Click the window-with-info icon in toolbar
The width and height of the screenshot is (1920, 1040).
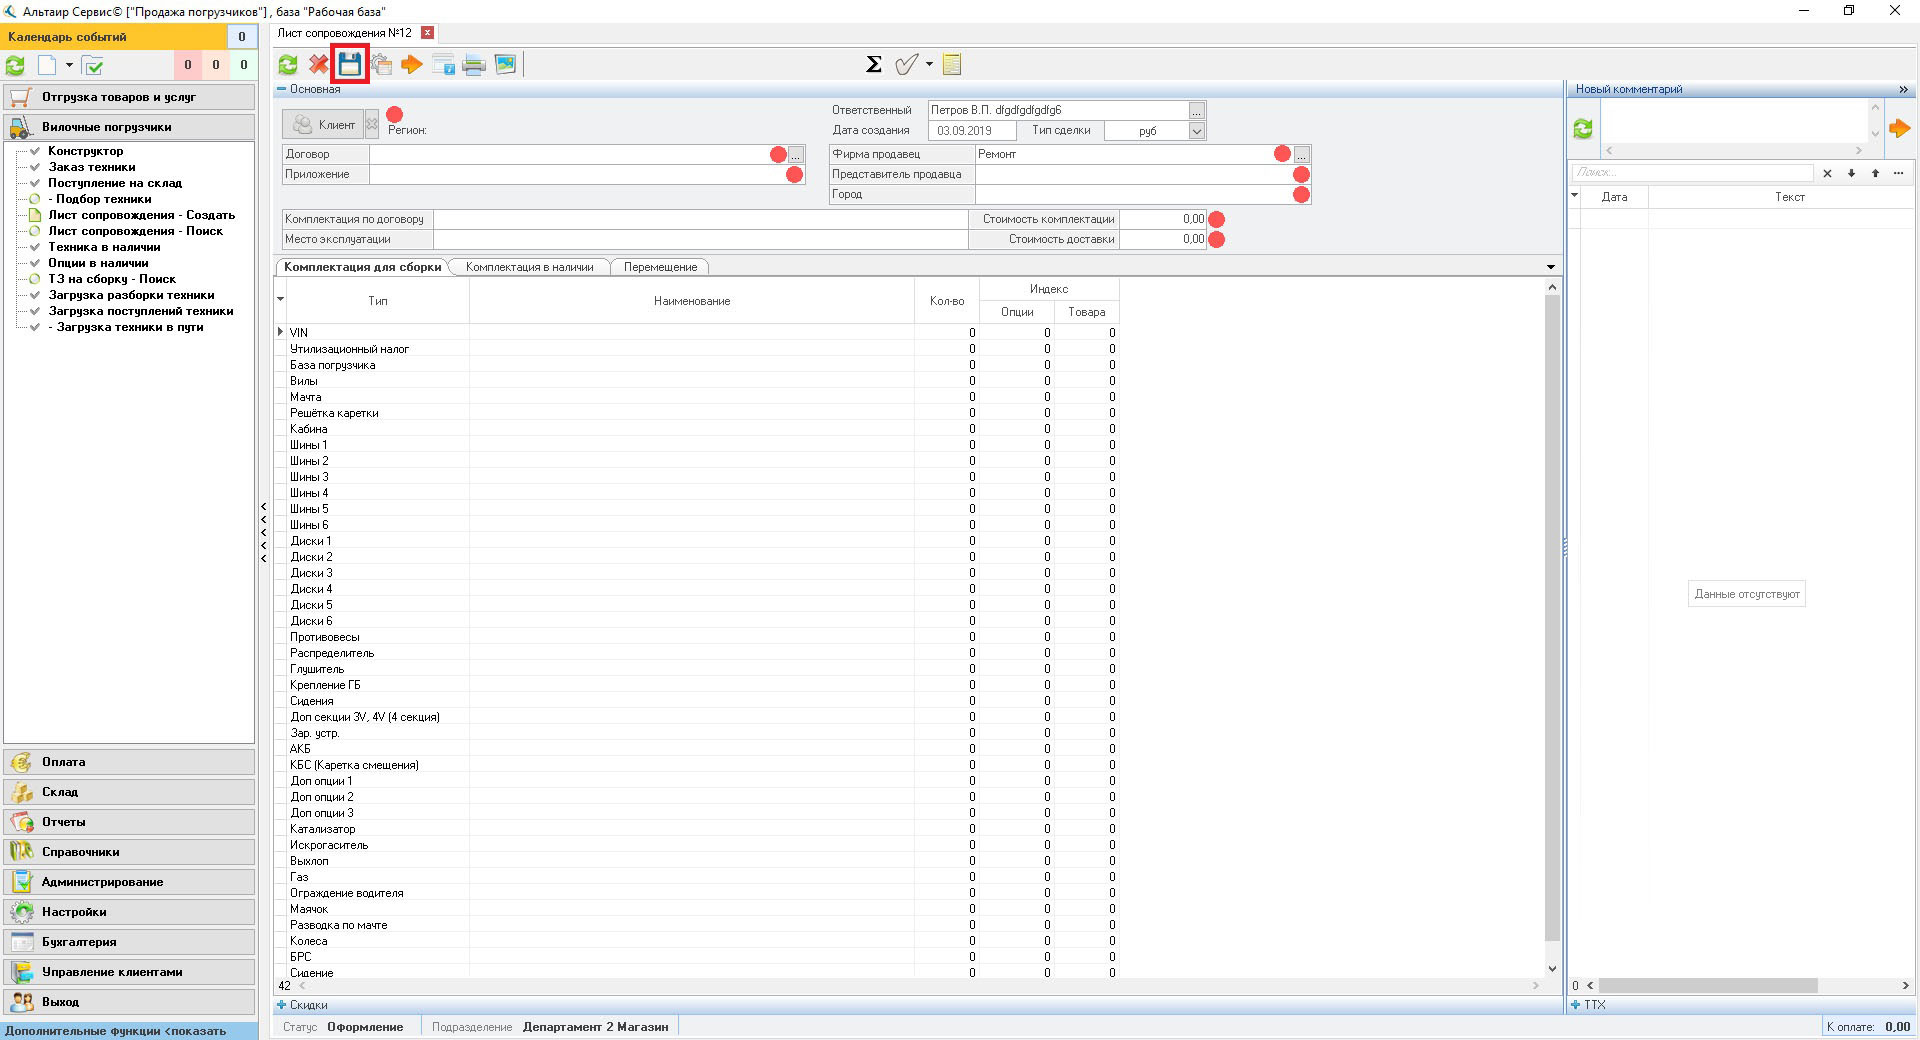[x=443, y=65]
